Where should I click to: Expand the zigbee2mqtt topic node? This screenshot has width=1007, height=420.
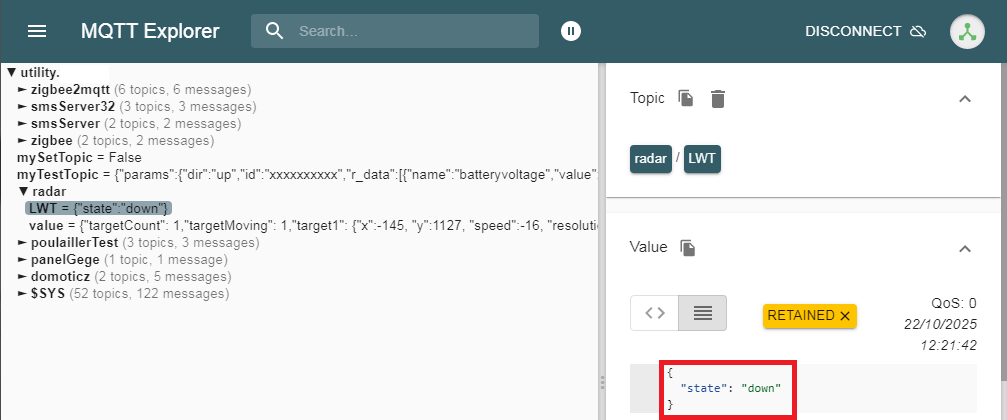(22, 90)
